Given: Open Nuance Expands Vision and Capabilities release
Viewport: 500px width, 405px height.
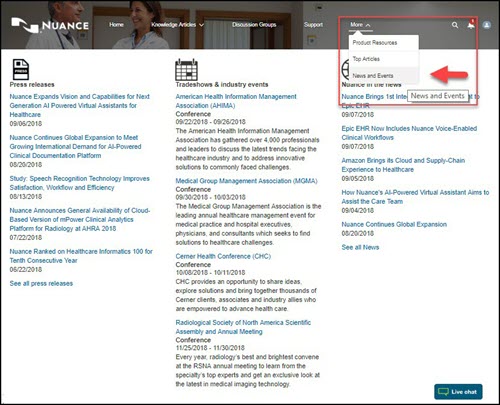Looking at the screenshot, I should pos(80,105).
